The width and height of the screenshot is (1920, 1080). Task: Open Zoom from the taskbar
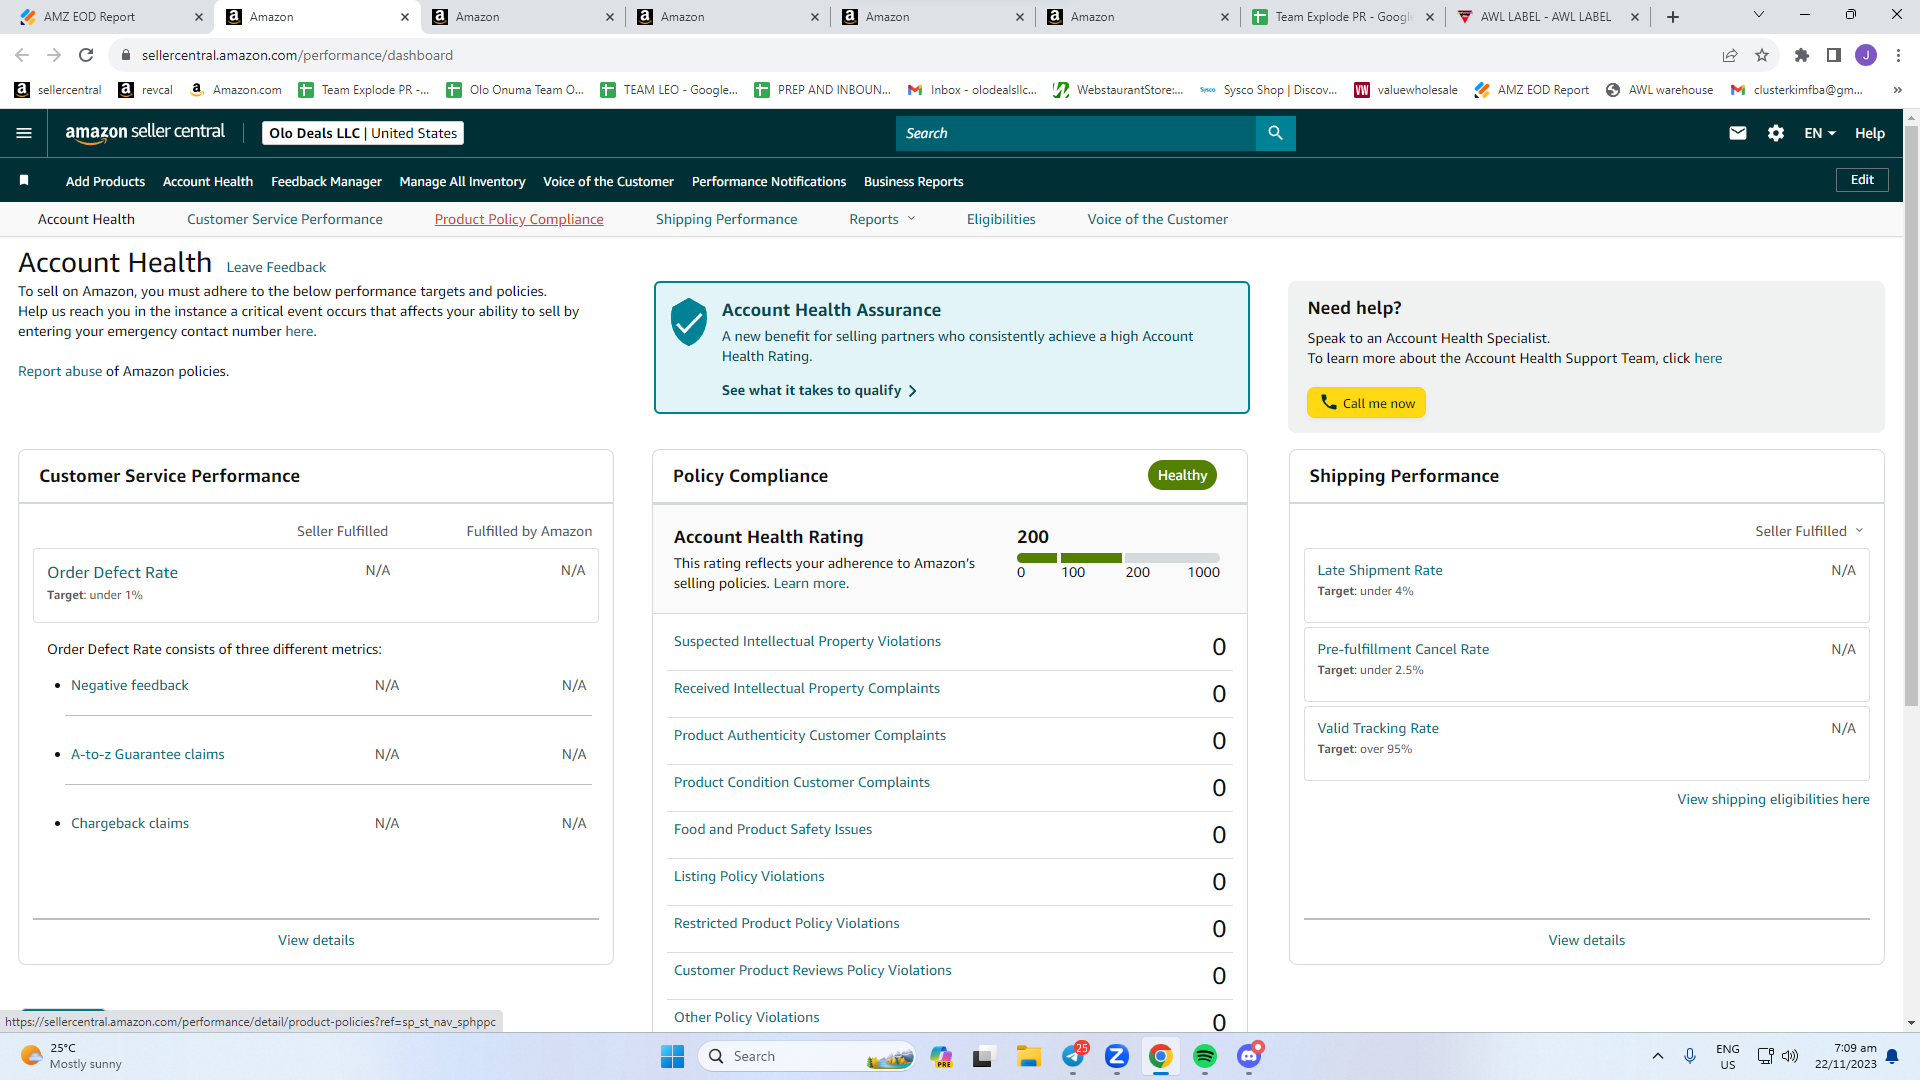click(x=1117, y=1056)
